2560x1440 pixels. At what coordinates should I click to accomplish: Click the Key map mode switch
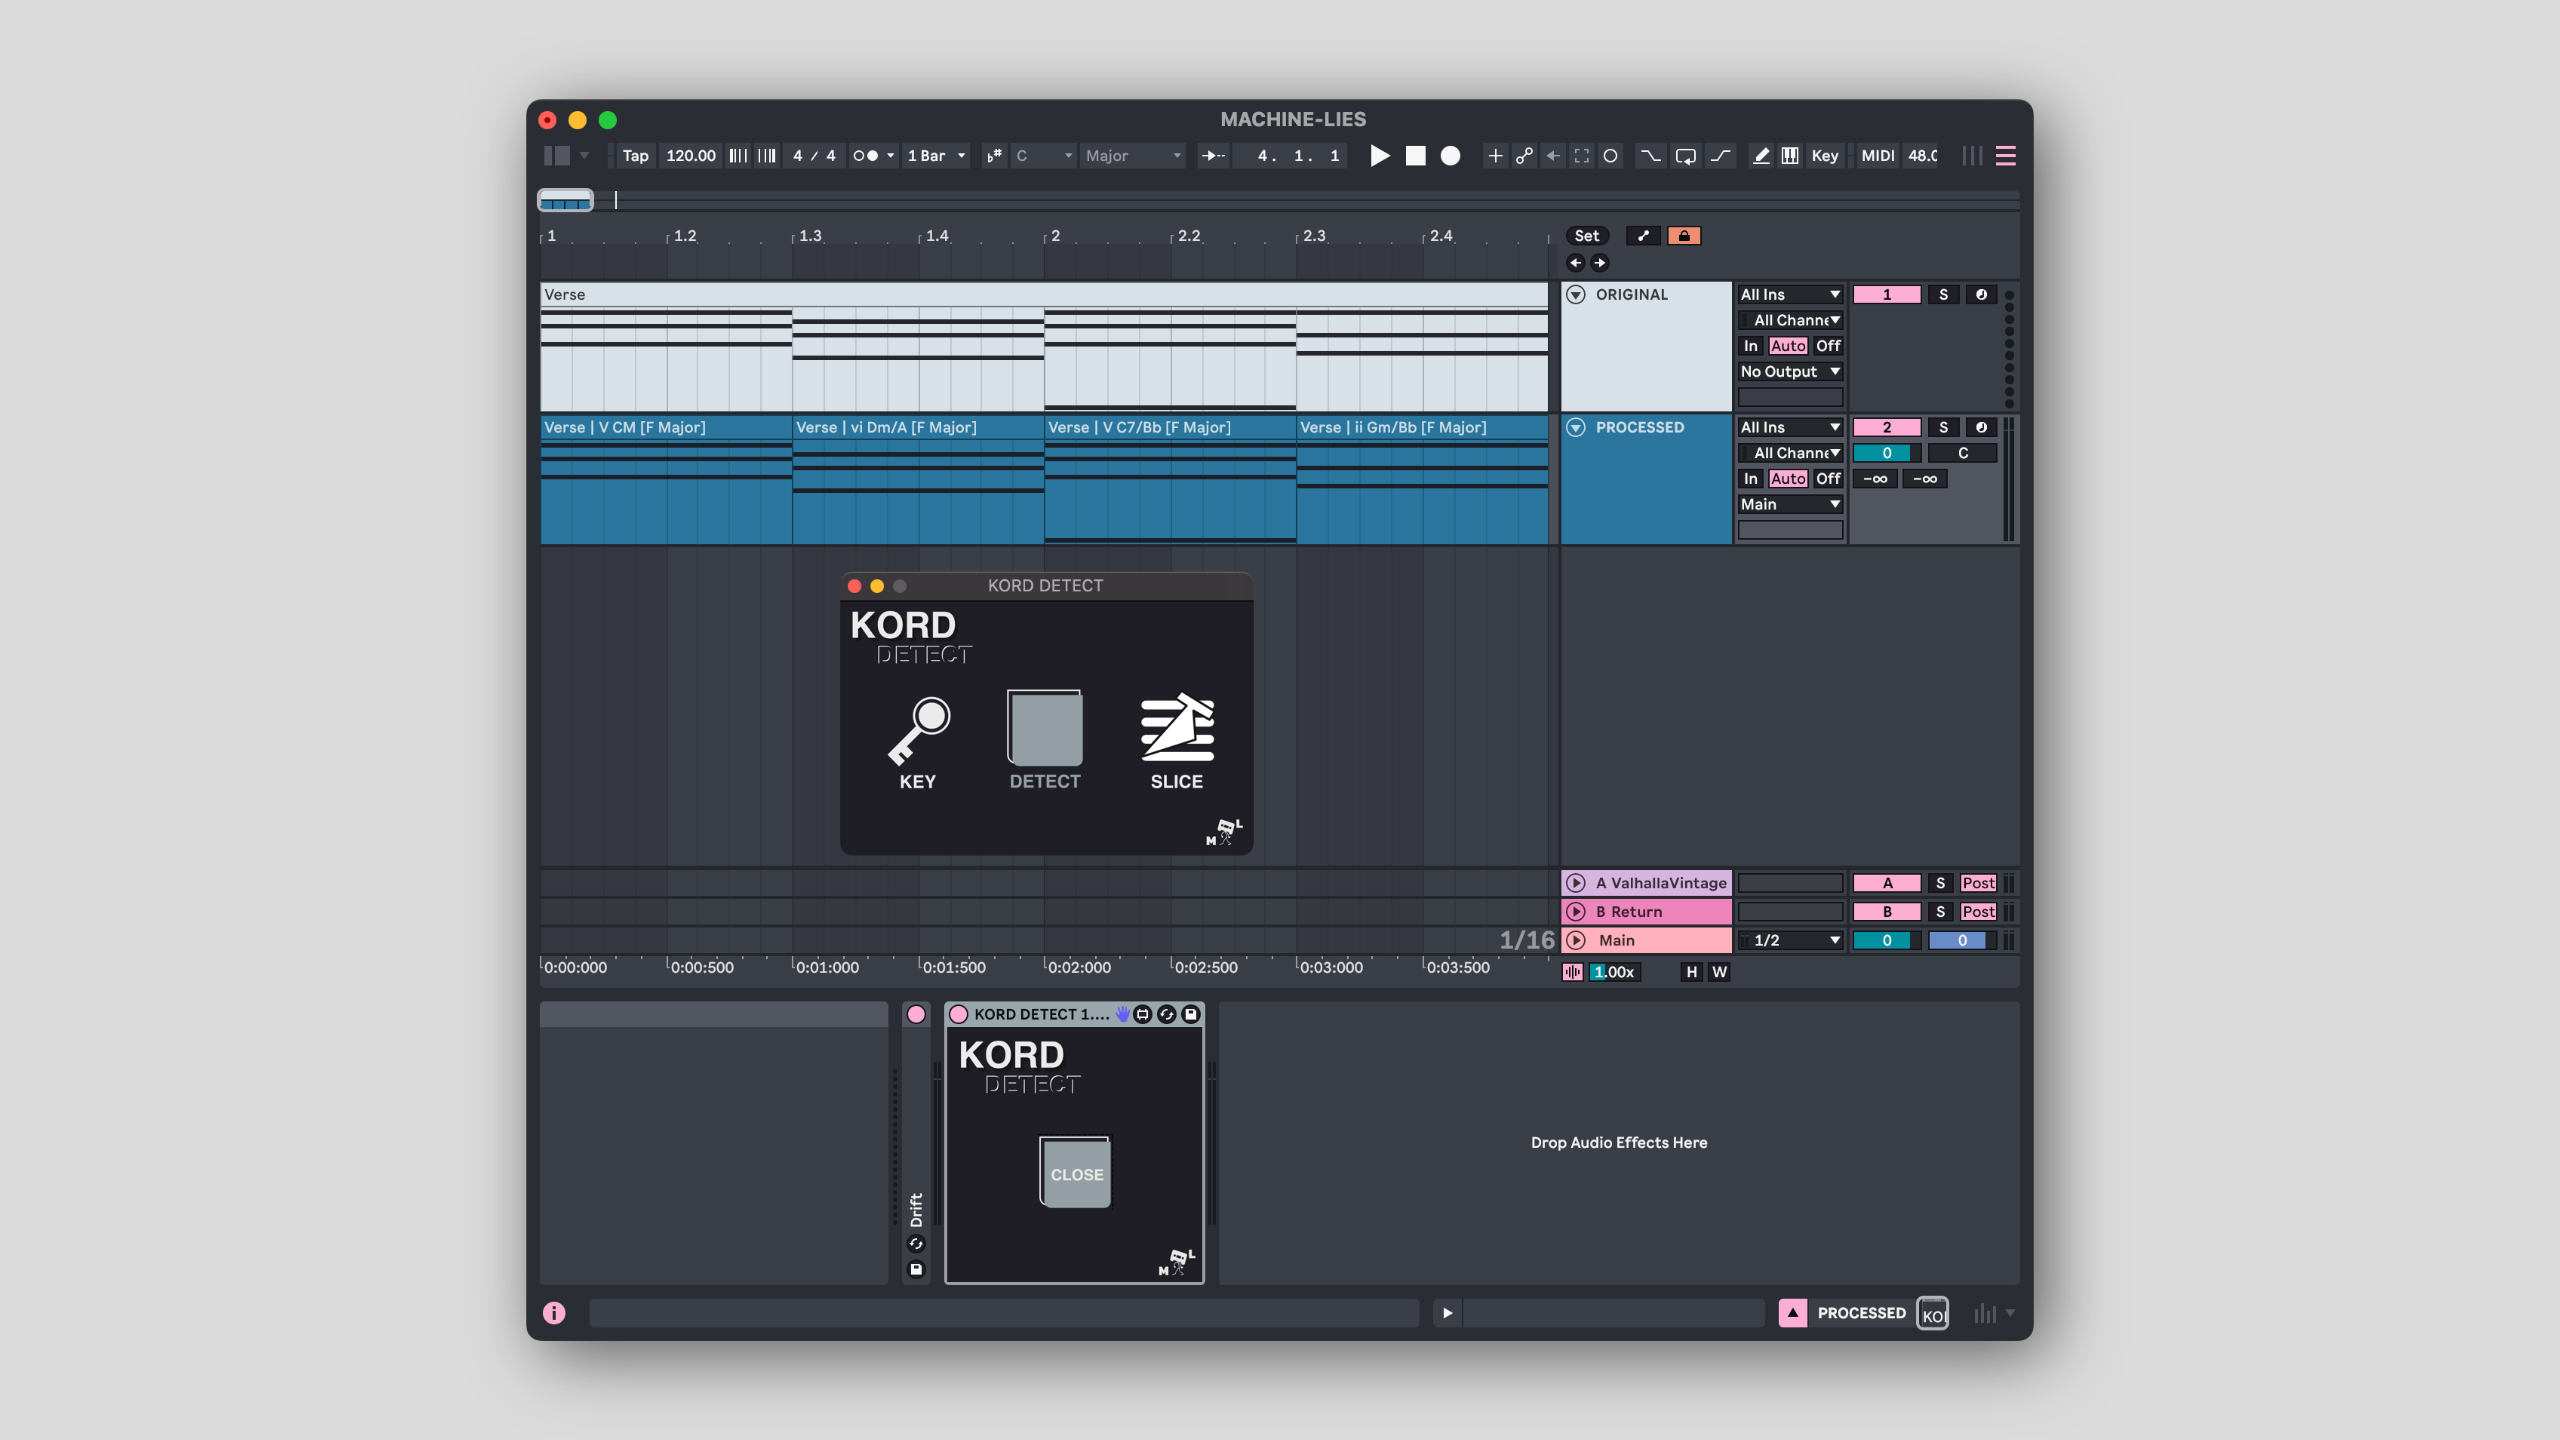tap(1824, 156)
